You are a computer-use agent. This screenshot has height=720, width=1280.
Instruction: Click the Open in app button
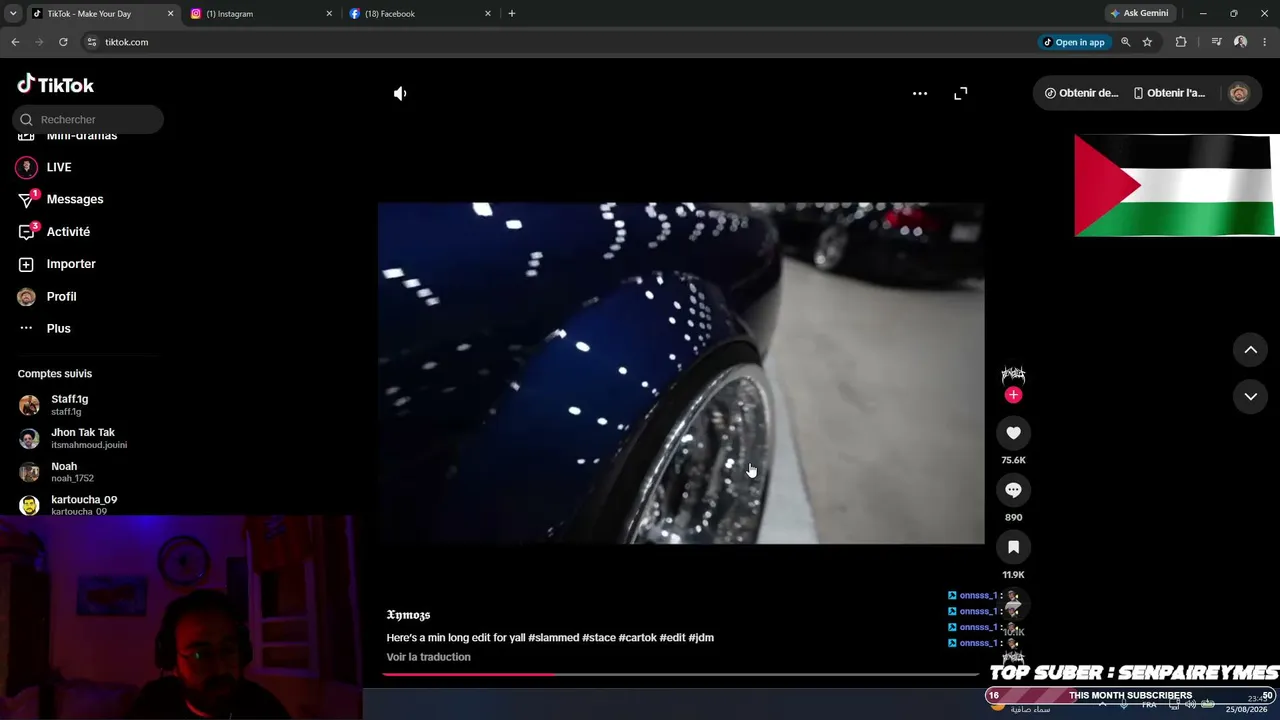pos(1074,42)
